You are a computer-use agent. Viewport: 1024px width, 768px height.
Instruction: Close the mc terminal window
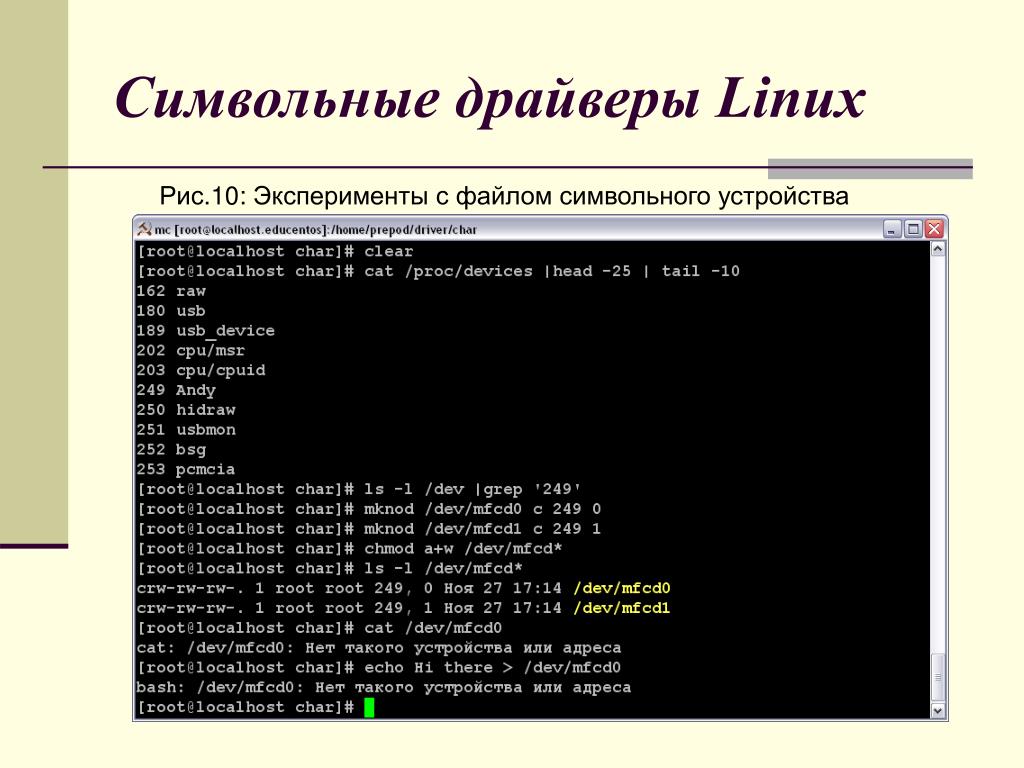click(935, 229)
